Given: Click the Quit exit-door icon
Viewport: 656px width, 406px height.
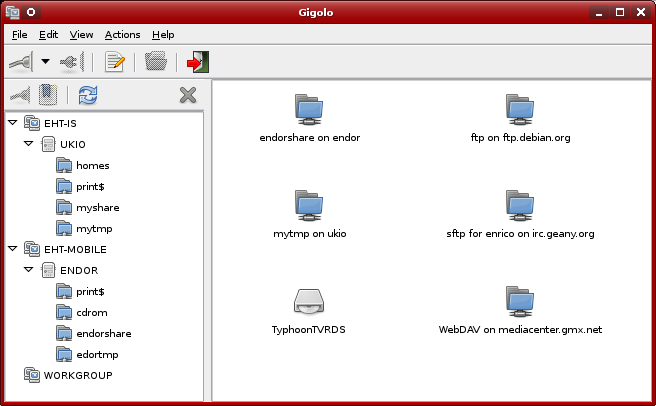Looking at the screenshot, I should point(197,62).
